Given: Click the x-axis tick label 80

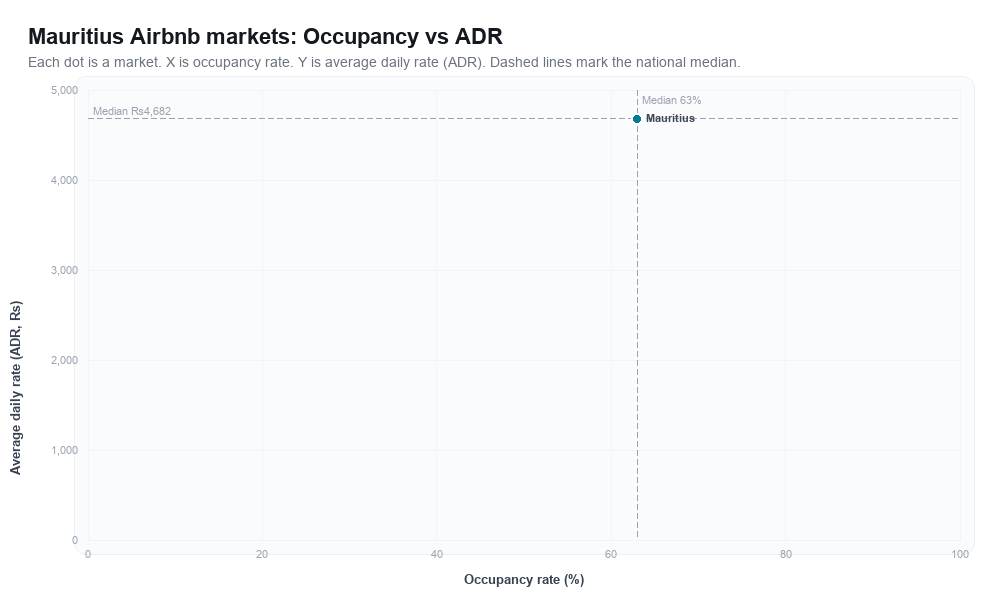Looking at the screenshot, I should [x=786, y=555].
